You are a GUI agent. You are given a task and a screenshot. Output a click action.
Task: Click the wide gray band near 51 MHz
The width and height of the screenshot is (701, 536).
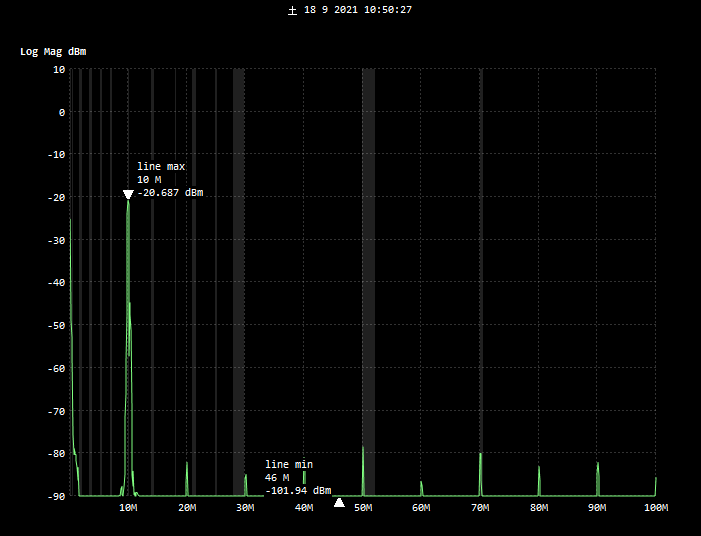368,282
